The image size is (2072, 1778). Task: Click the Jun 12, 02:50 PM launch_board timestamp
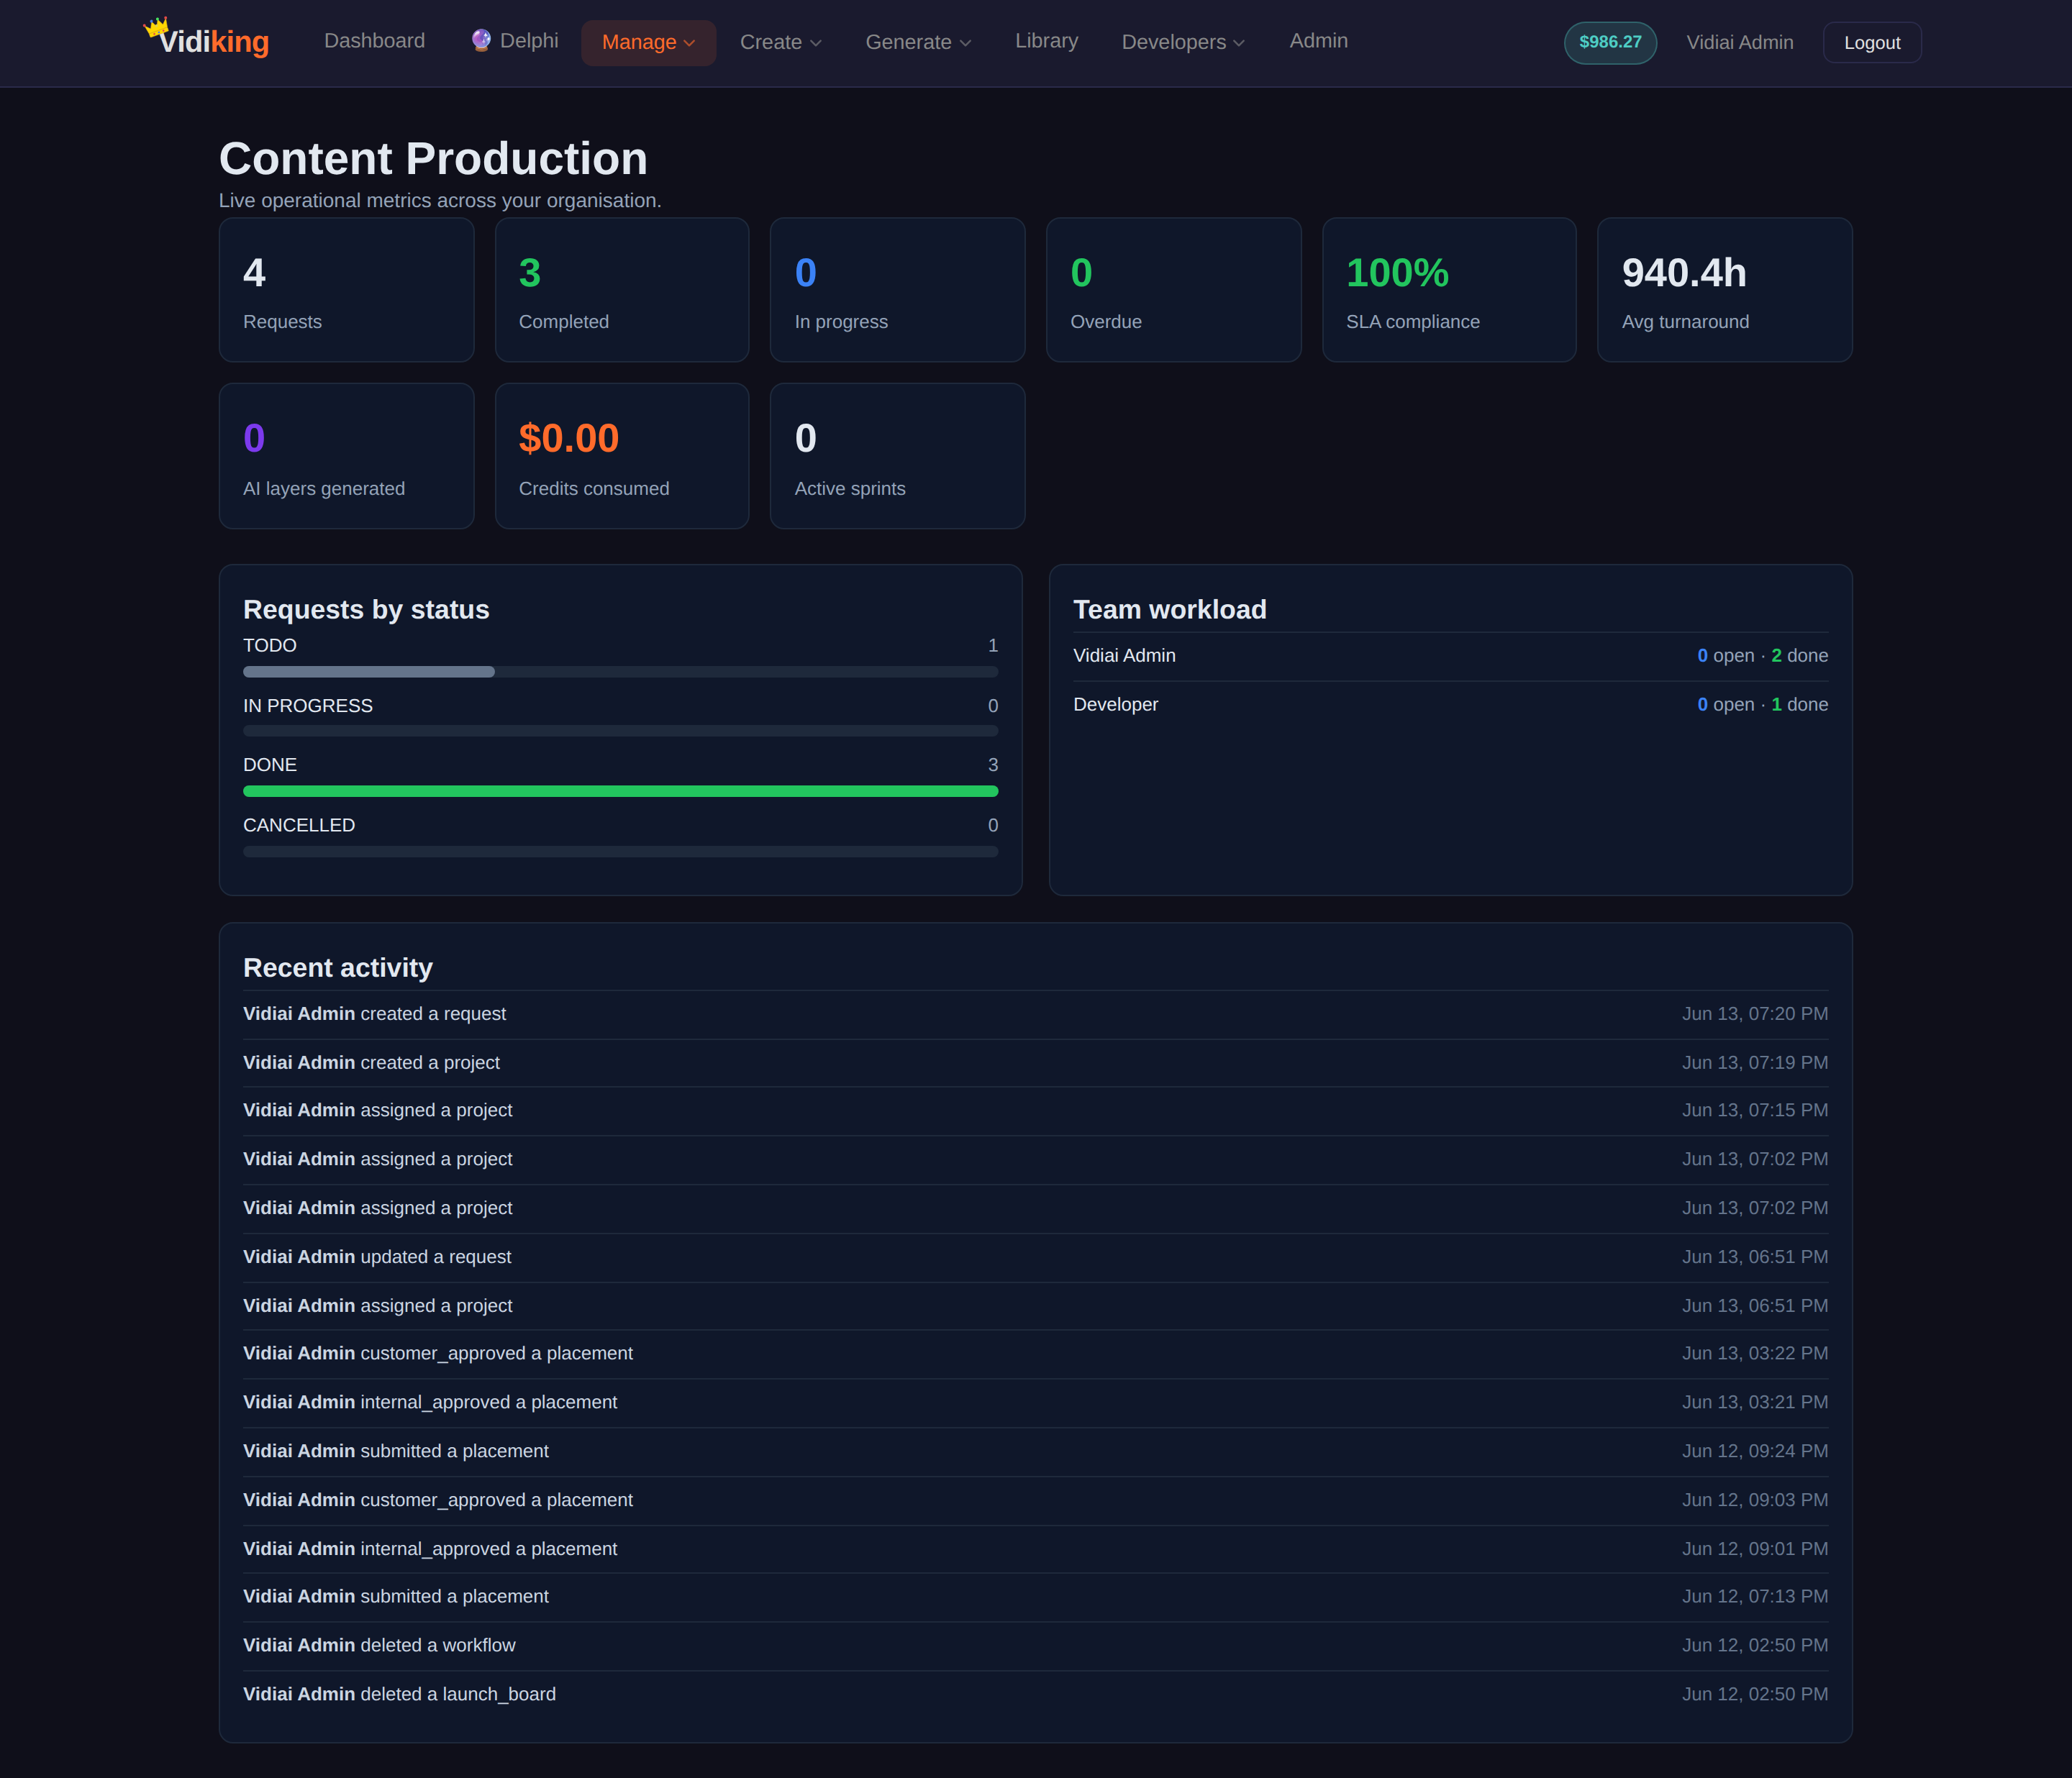tap(1754, 1695)
